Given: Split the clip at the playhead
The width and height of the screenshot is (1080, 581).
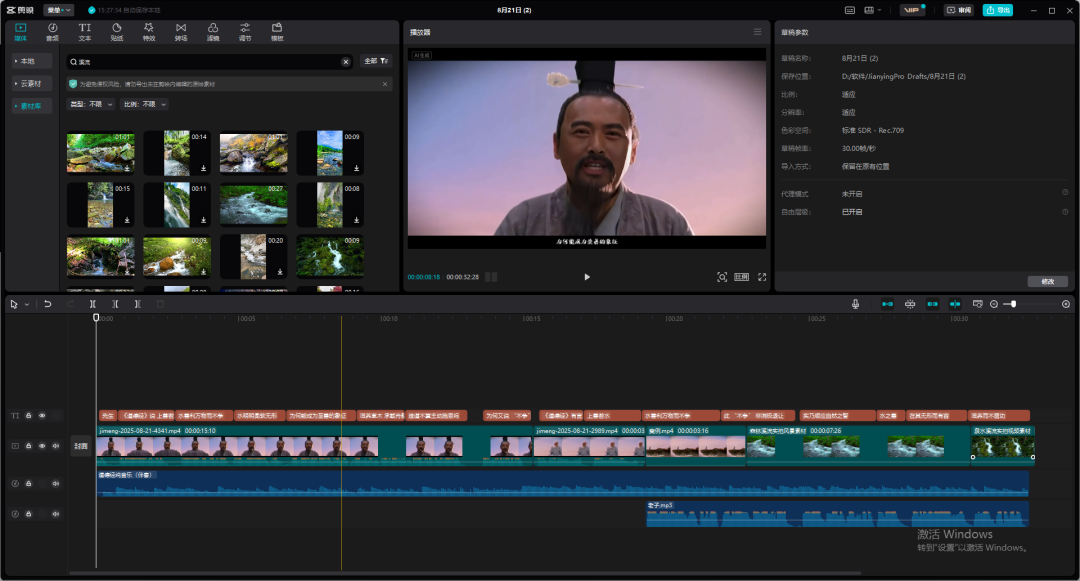Looking at the screenshot, I should tap(92, 304).
